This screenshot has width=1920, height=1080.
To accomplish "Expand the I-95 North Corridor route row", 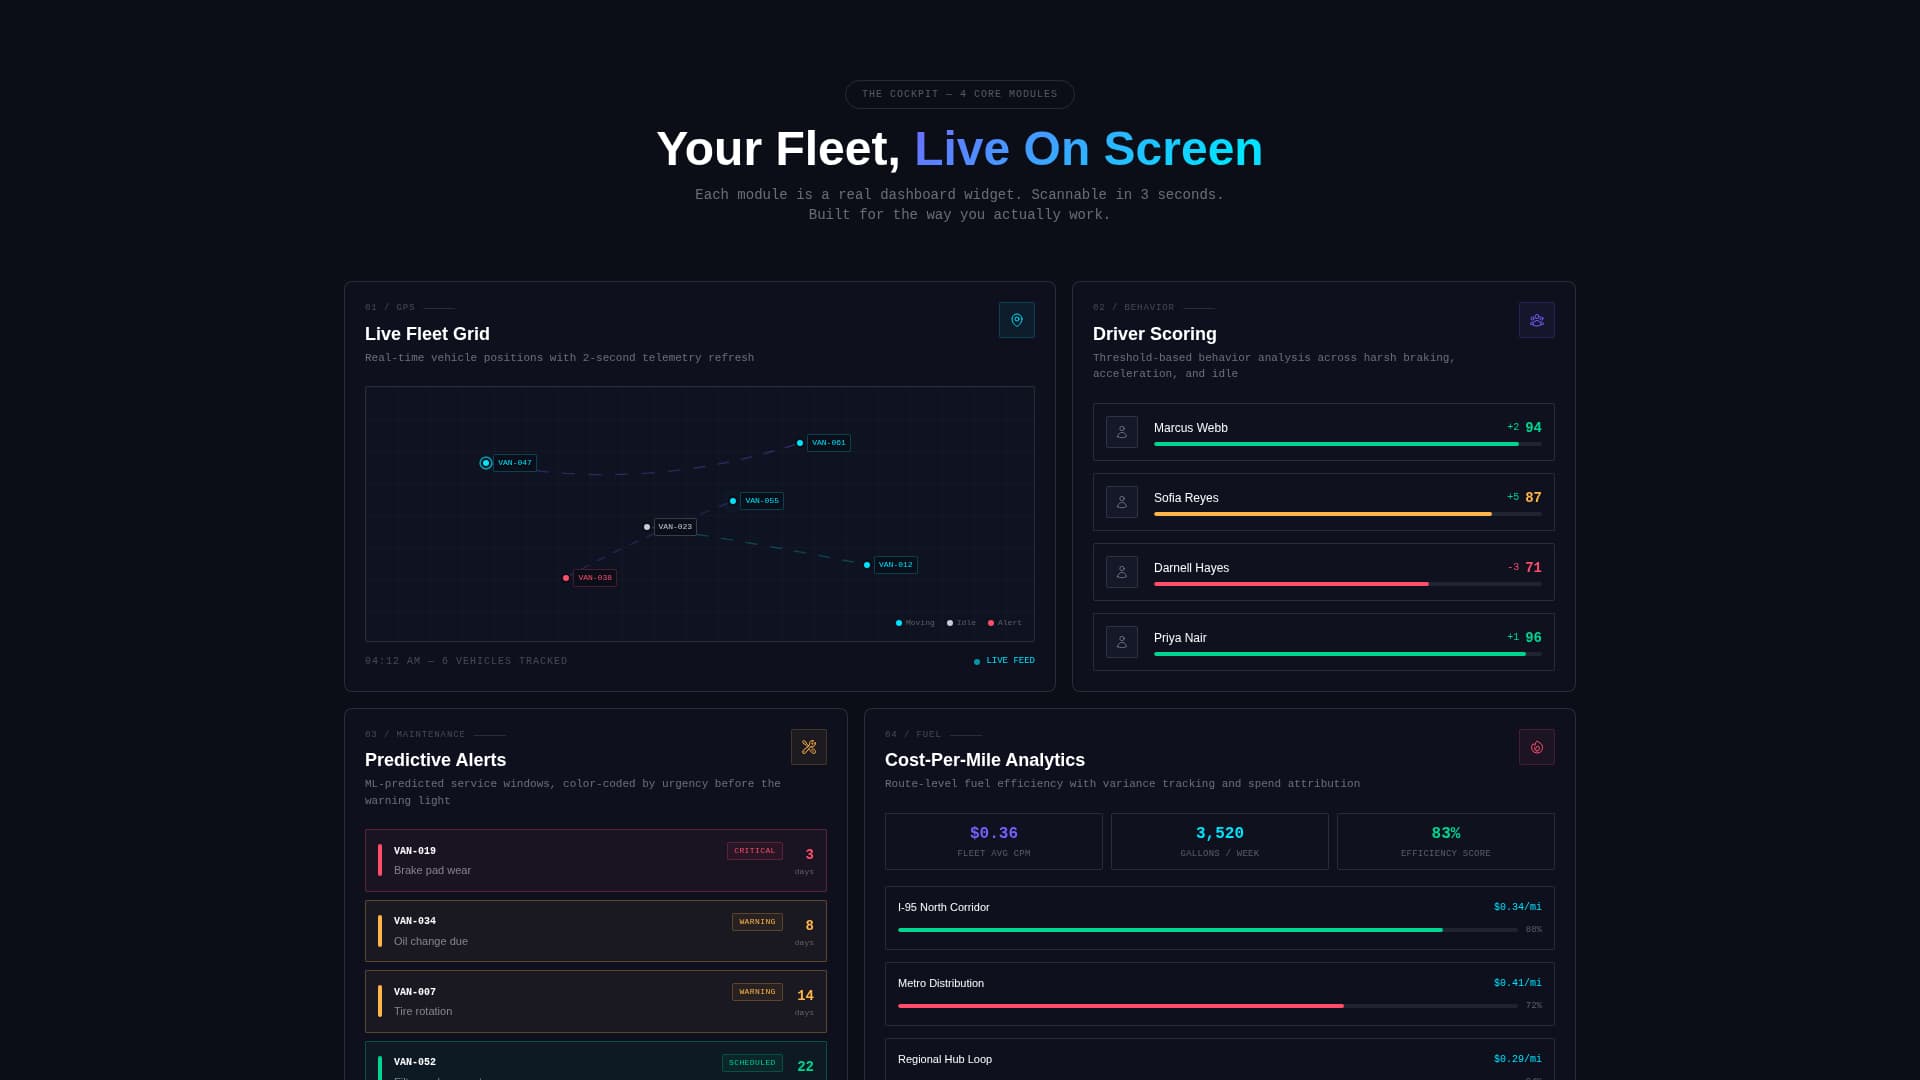I will [x=1219, y=916].
